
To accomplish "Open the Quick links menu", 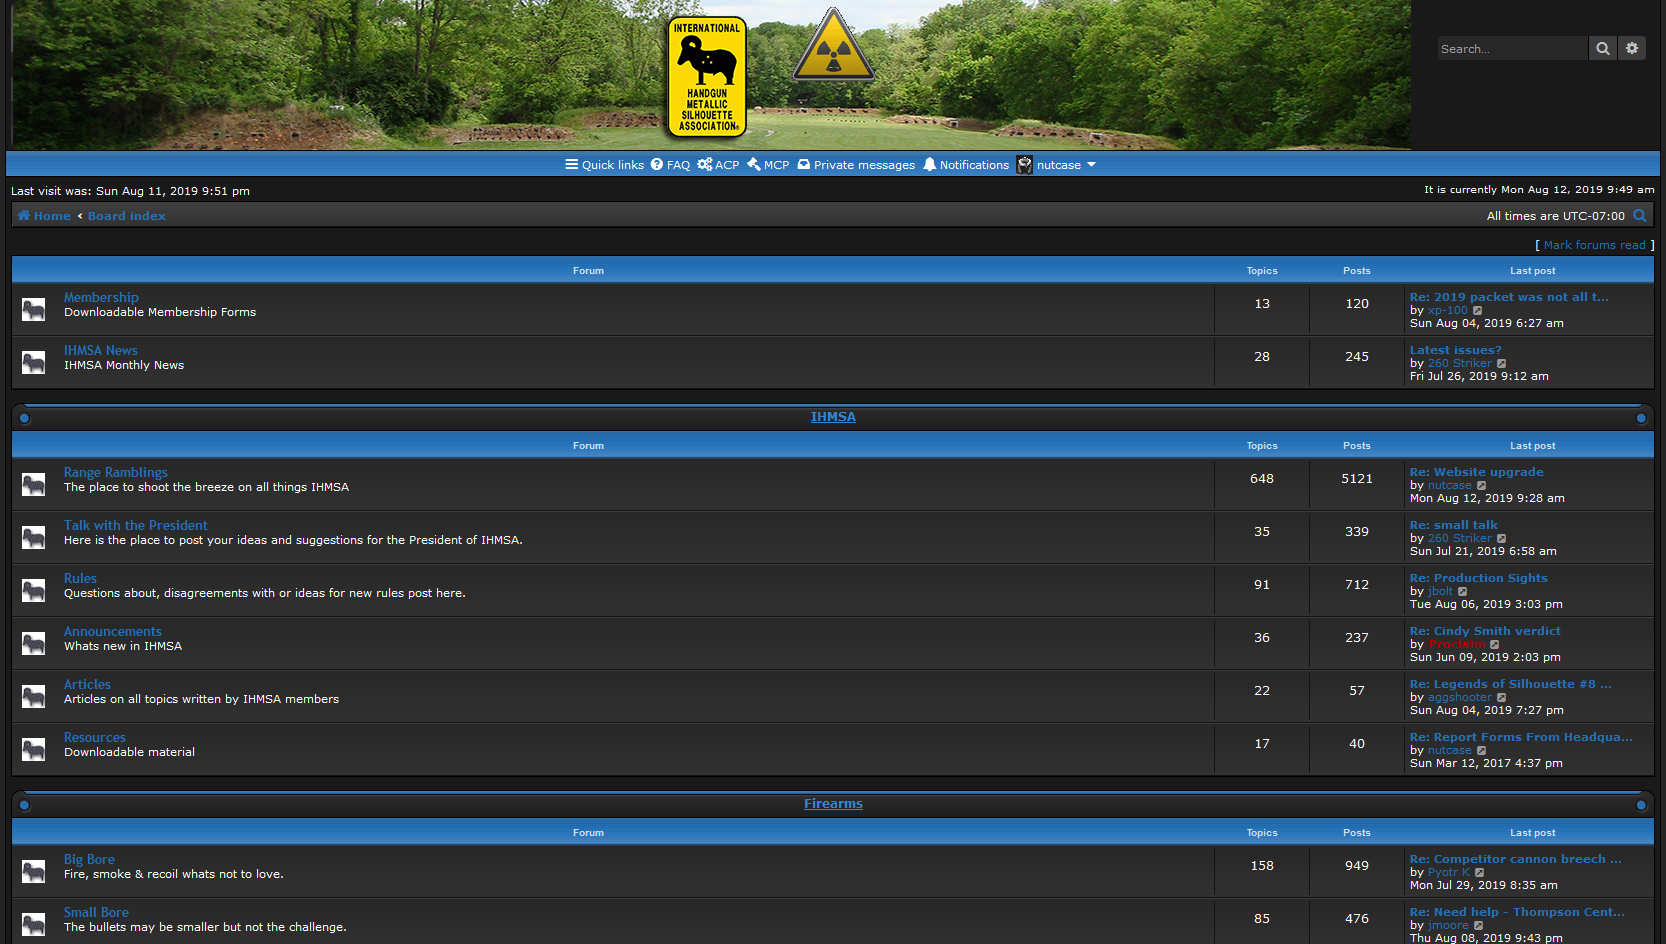I will (604, 165).
